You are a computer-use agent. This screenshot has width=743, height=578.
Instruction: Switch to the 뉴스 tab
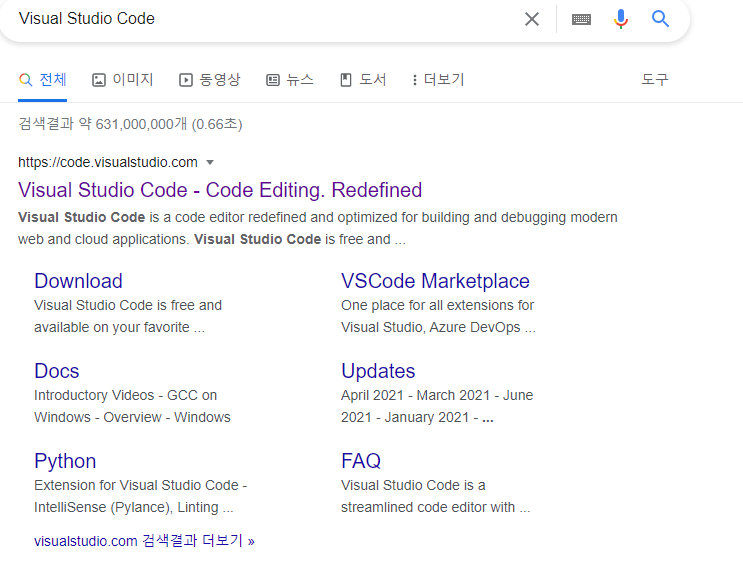(290, 80)
